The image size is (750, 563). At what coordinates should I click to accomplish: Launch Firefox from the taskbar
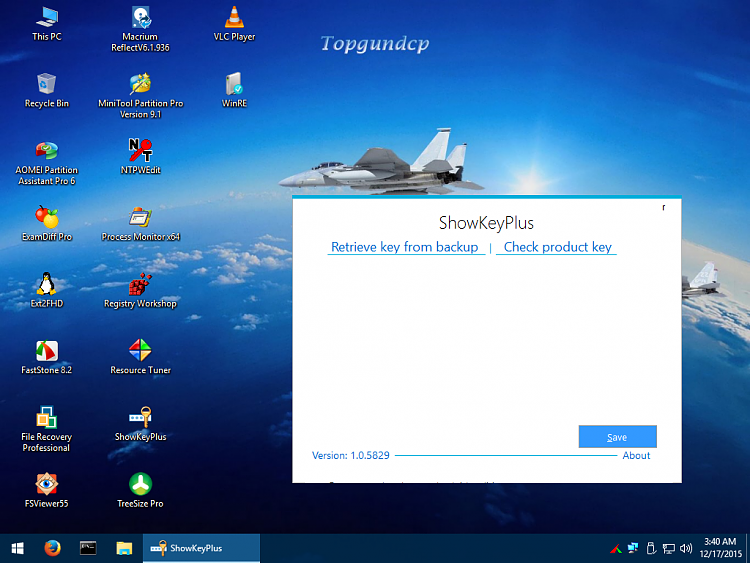[x=53, y=548]
